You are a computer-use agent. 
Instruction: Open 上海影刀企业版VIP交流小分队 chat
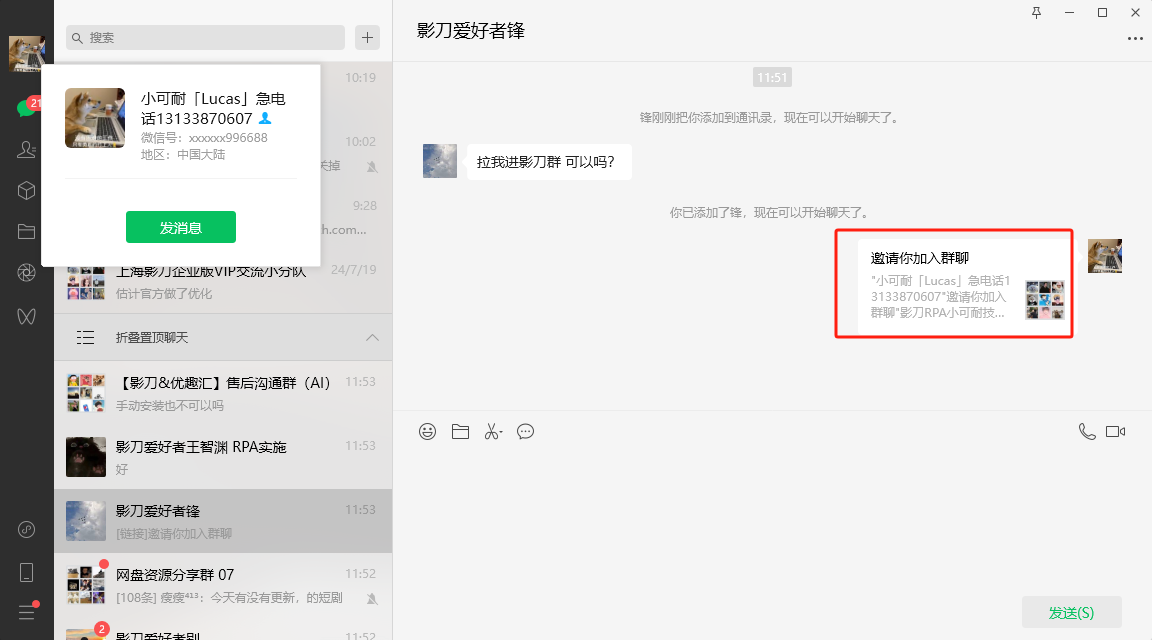223,281
